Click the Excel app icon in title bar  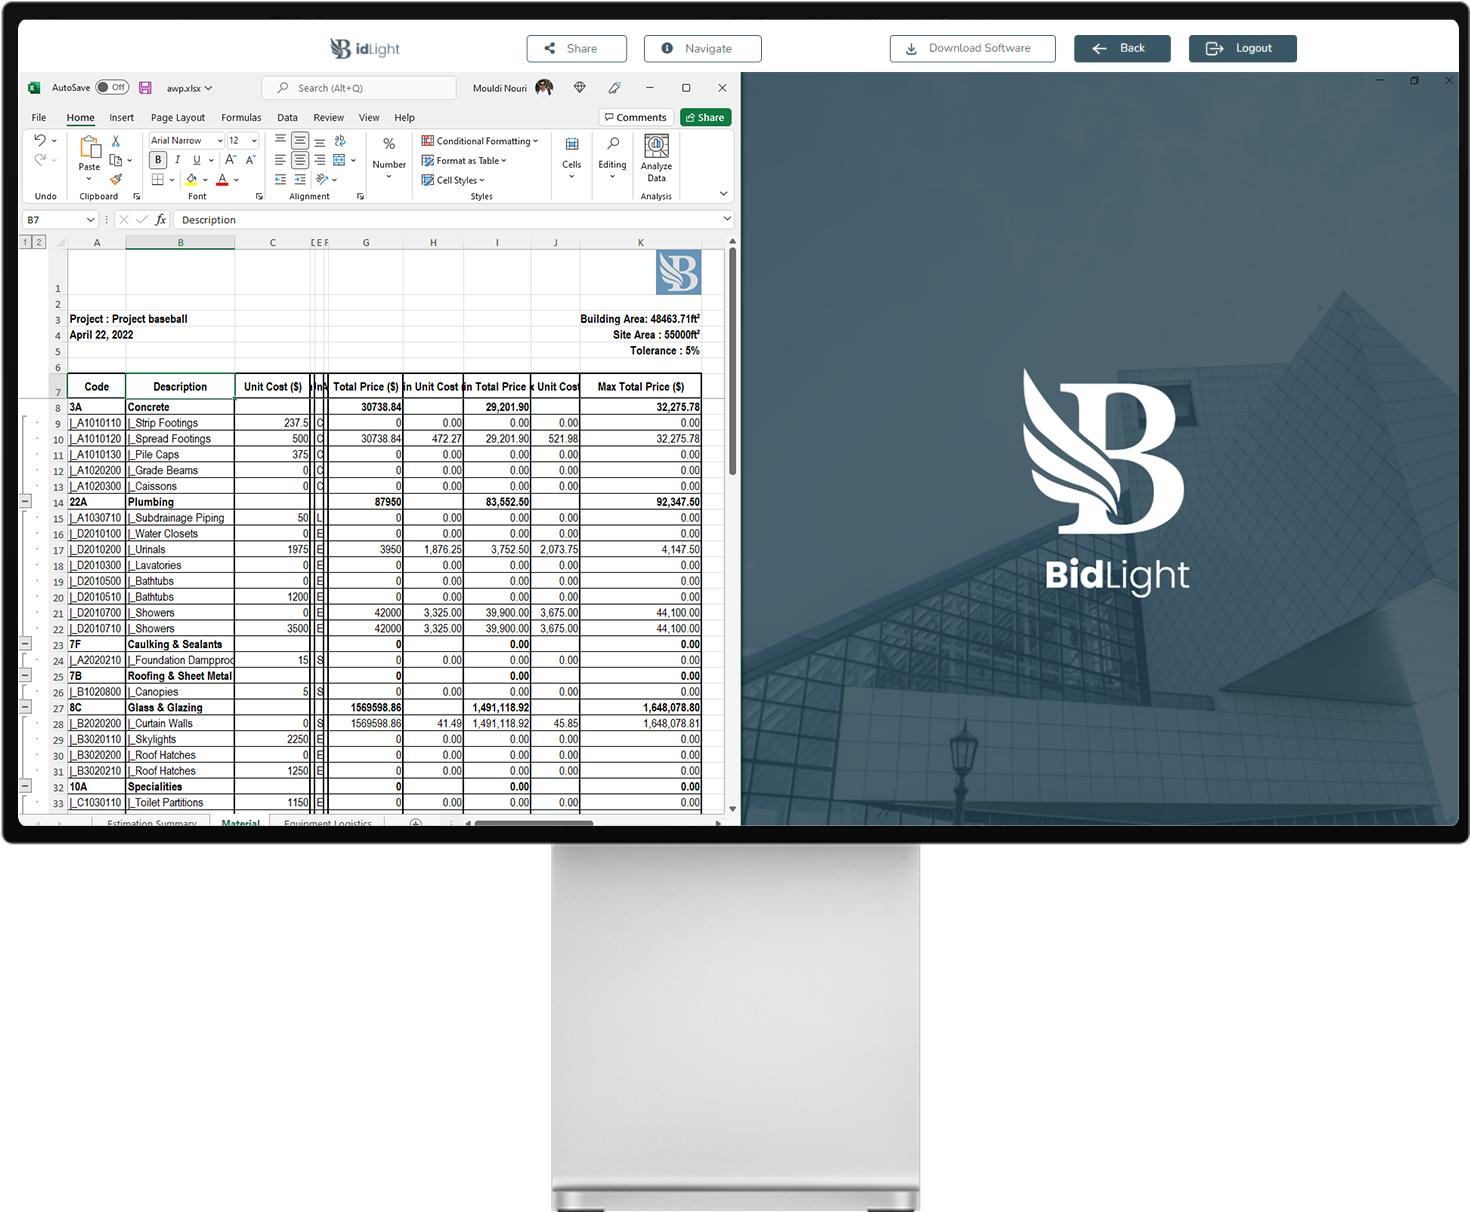(x=33, y=88)
